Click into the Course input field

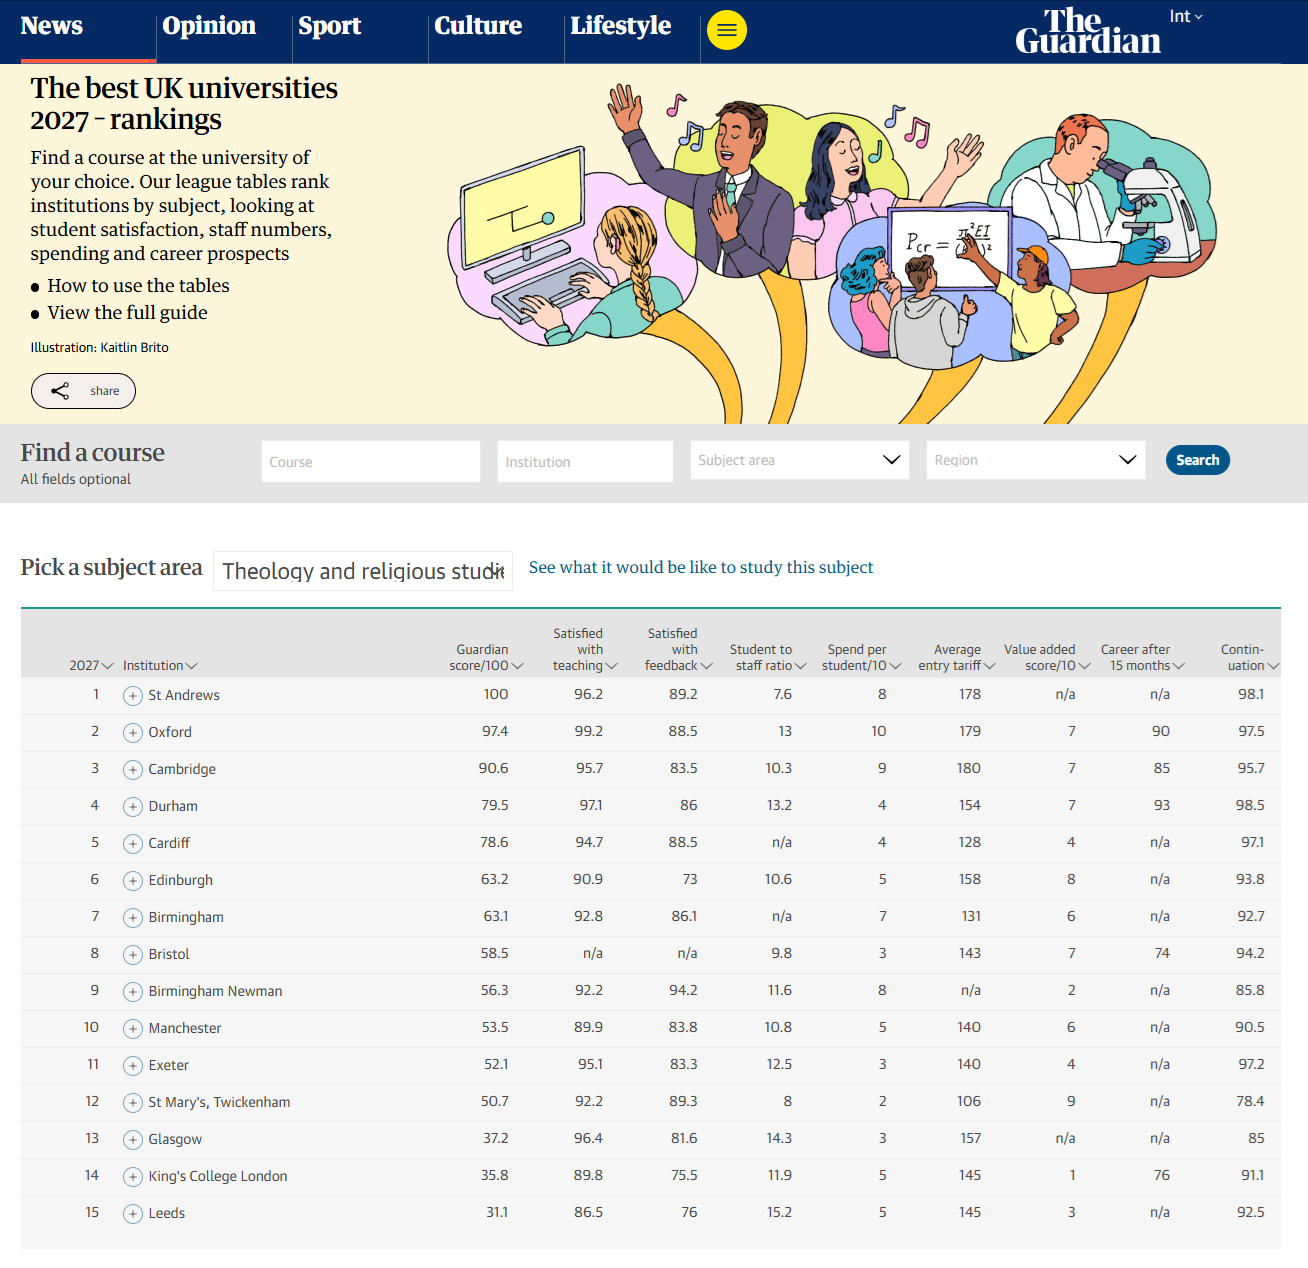tap(371, 462)
